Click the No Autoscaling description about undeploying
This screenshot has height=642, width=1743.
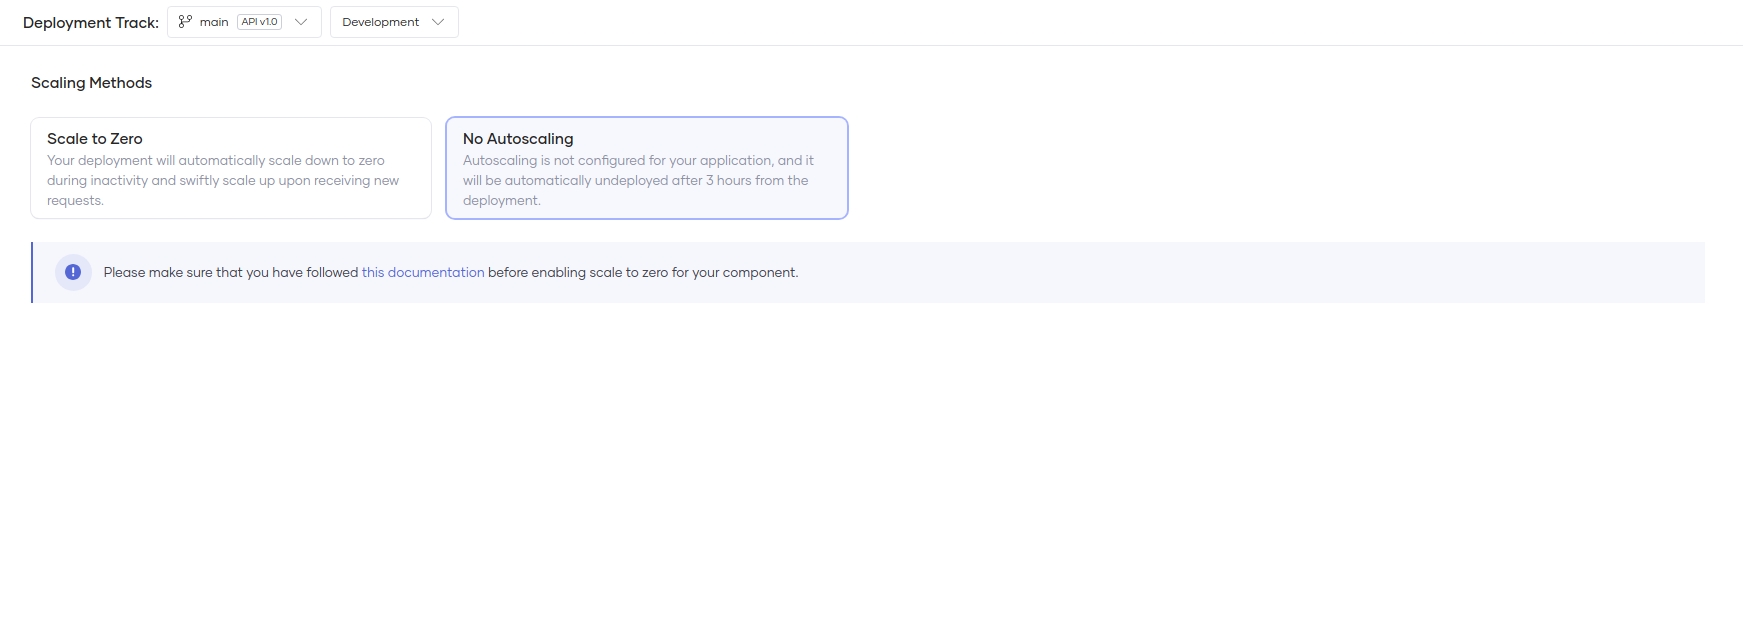(x=636, y=181)
